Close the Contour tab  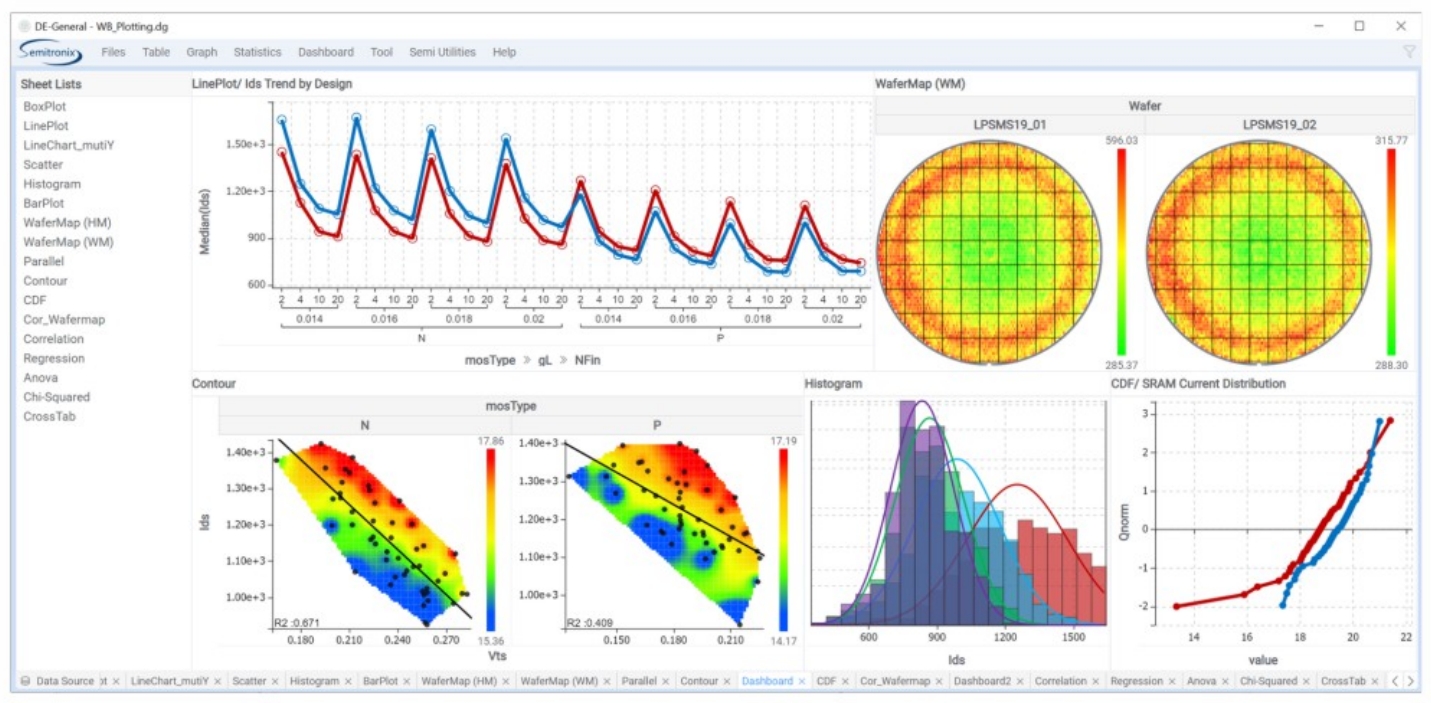point(726,681)
